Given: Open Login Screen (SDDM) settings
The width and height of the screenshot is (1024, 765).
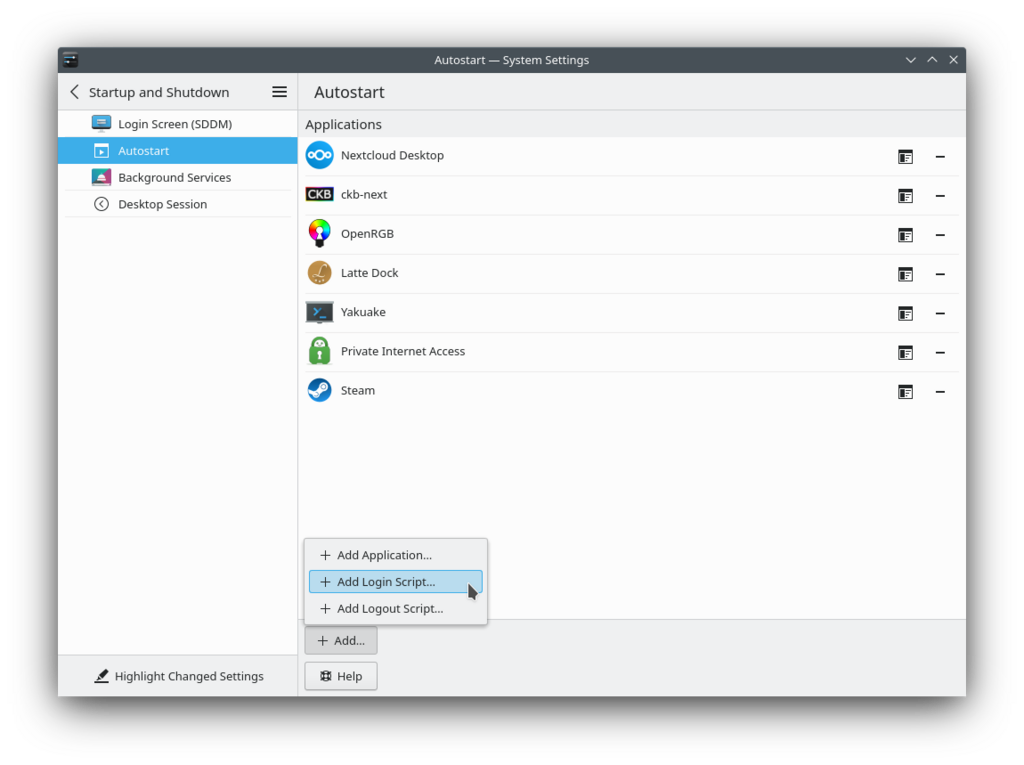Looking at the screenshot, I should (174, 124).
